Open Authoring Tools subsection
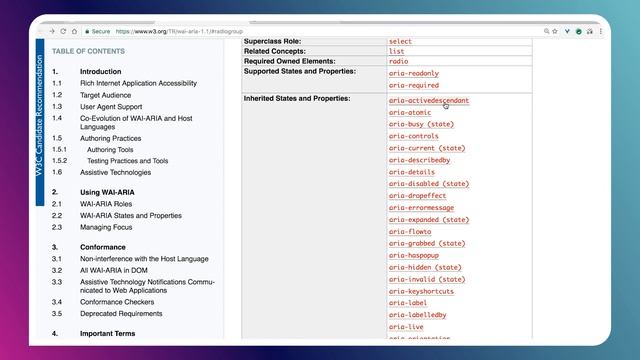The height and width of the screenshot is (360, 640). (x=110, y=150)
